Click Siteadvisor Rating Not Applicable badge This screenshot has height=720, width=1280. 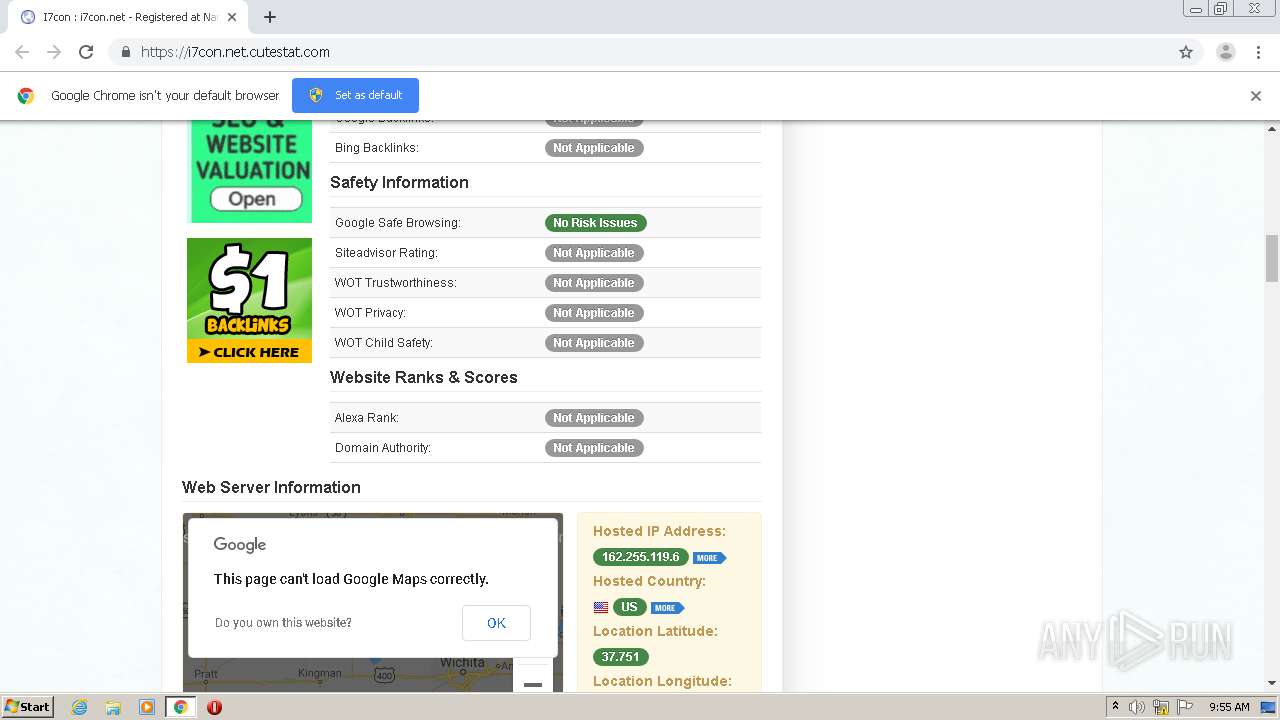click(594, 253)
